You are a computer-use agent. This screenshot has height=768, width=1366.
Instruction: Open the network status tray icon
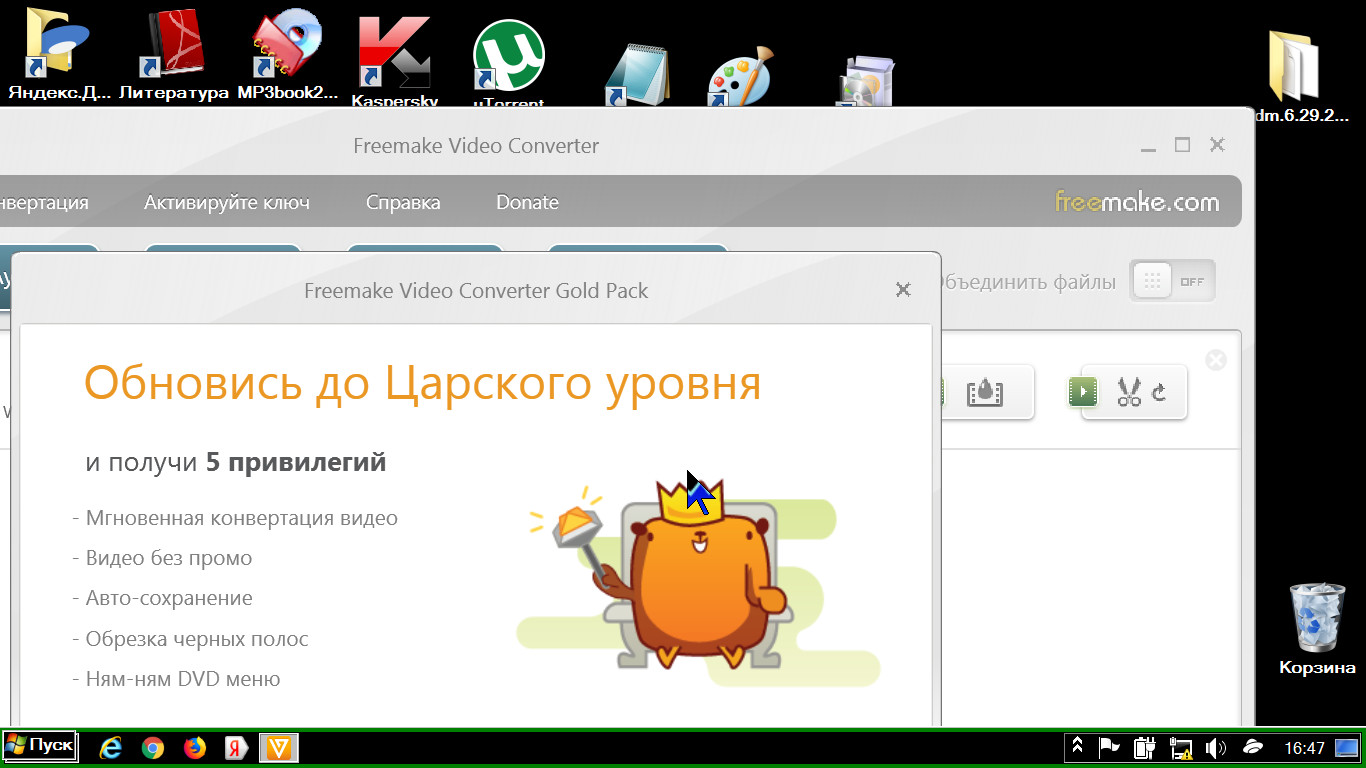pos(1181,747)
